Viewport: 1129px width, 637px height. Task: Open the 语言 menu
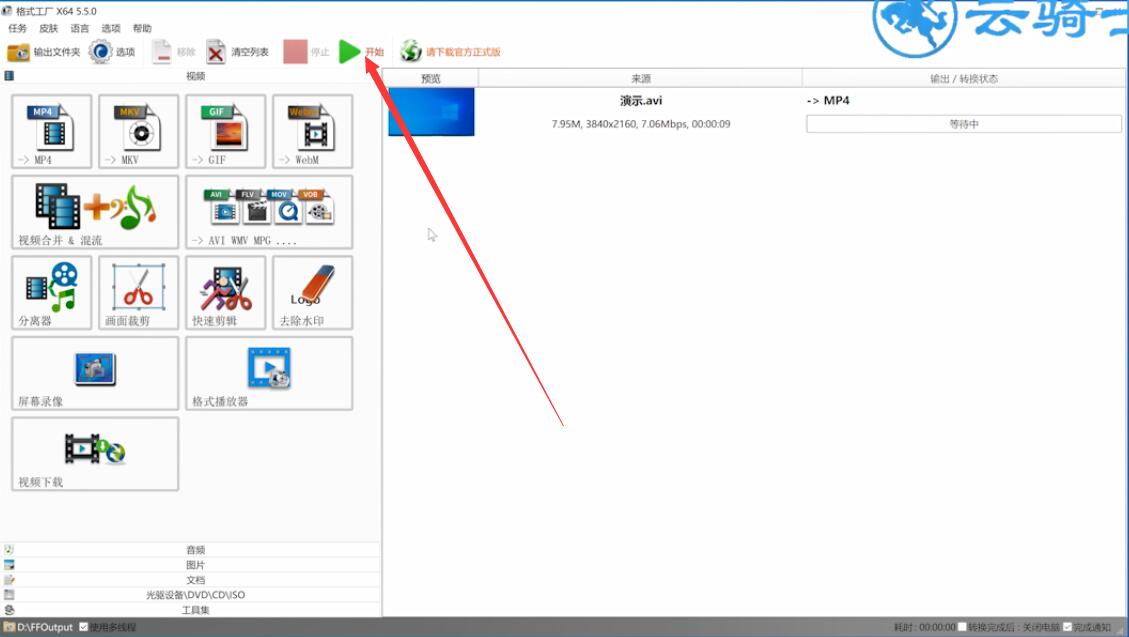click(x=79, y=28)
